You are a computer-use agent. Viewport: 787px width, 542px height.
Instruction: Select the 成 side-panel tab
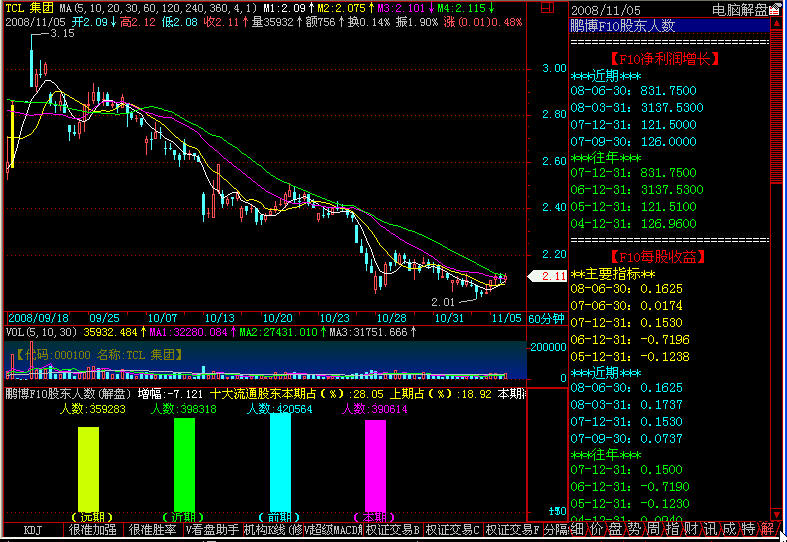729,528
